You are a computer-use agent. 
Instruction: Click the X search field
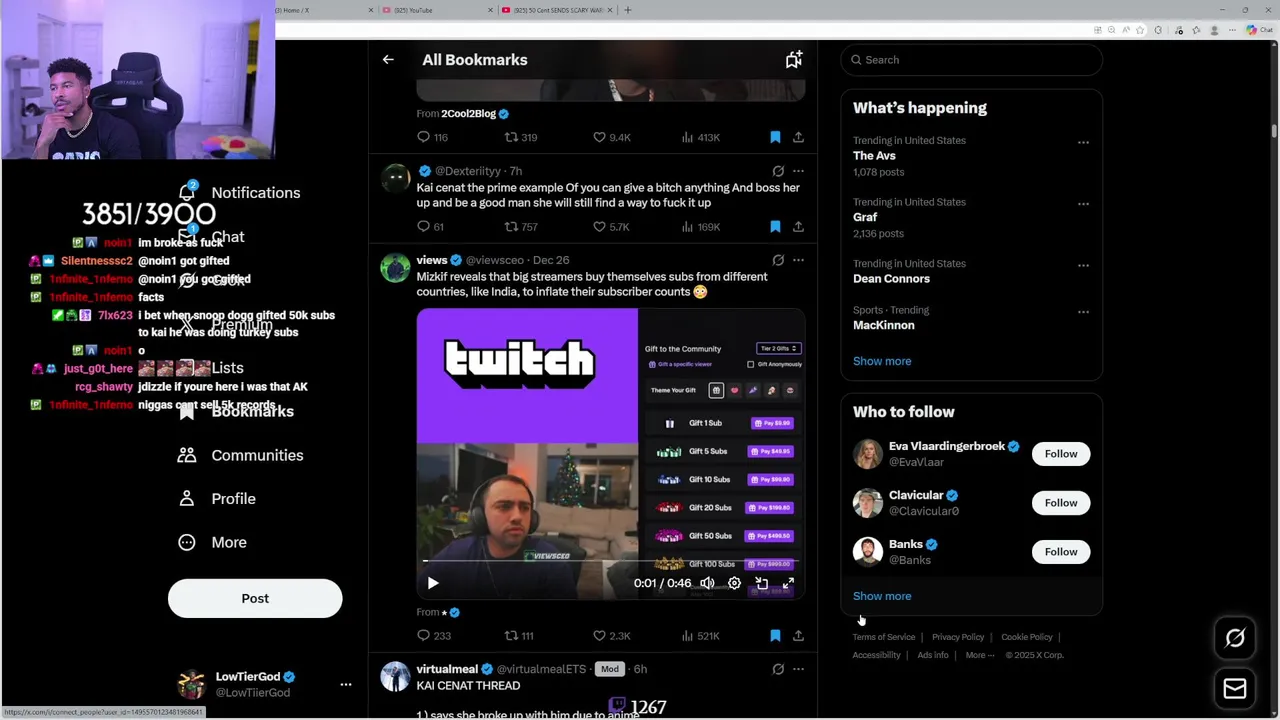point(972,60)
